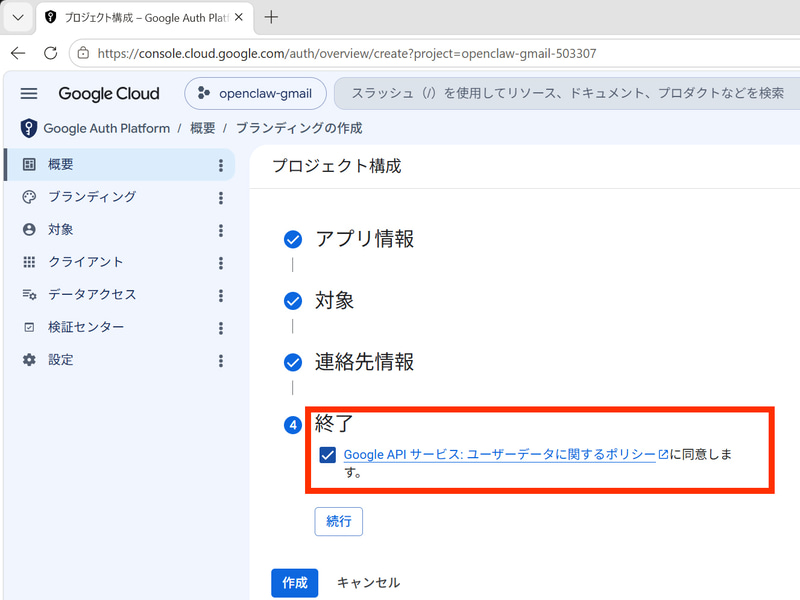Click the クライアント grid icon
This screenshot has width=800, height=600.
[29, 262]
